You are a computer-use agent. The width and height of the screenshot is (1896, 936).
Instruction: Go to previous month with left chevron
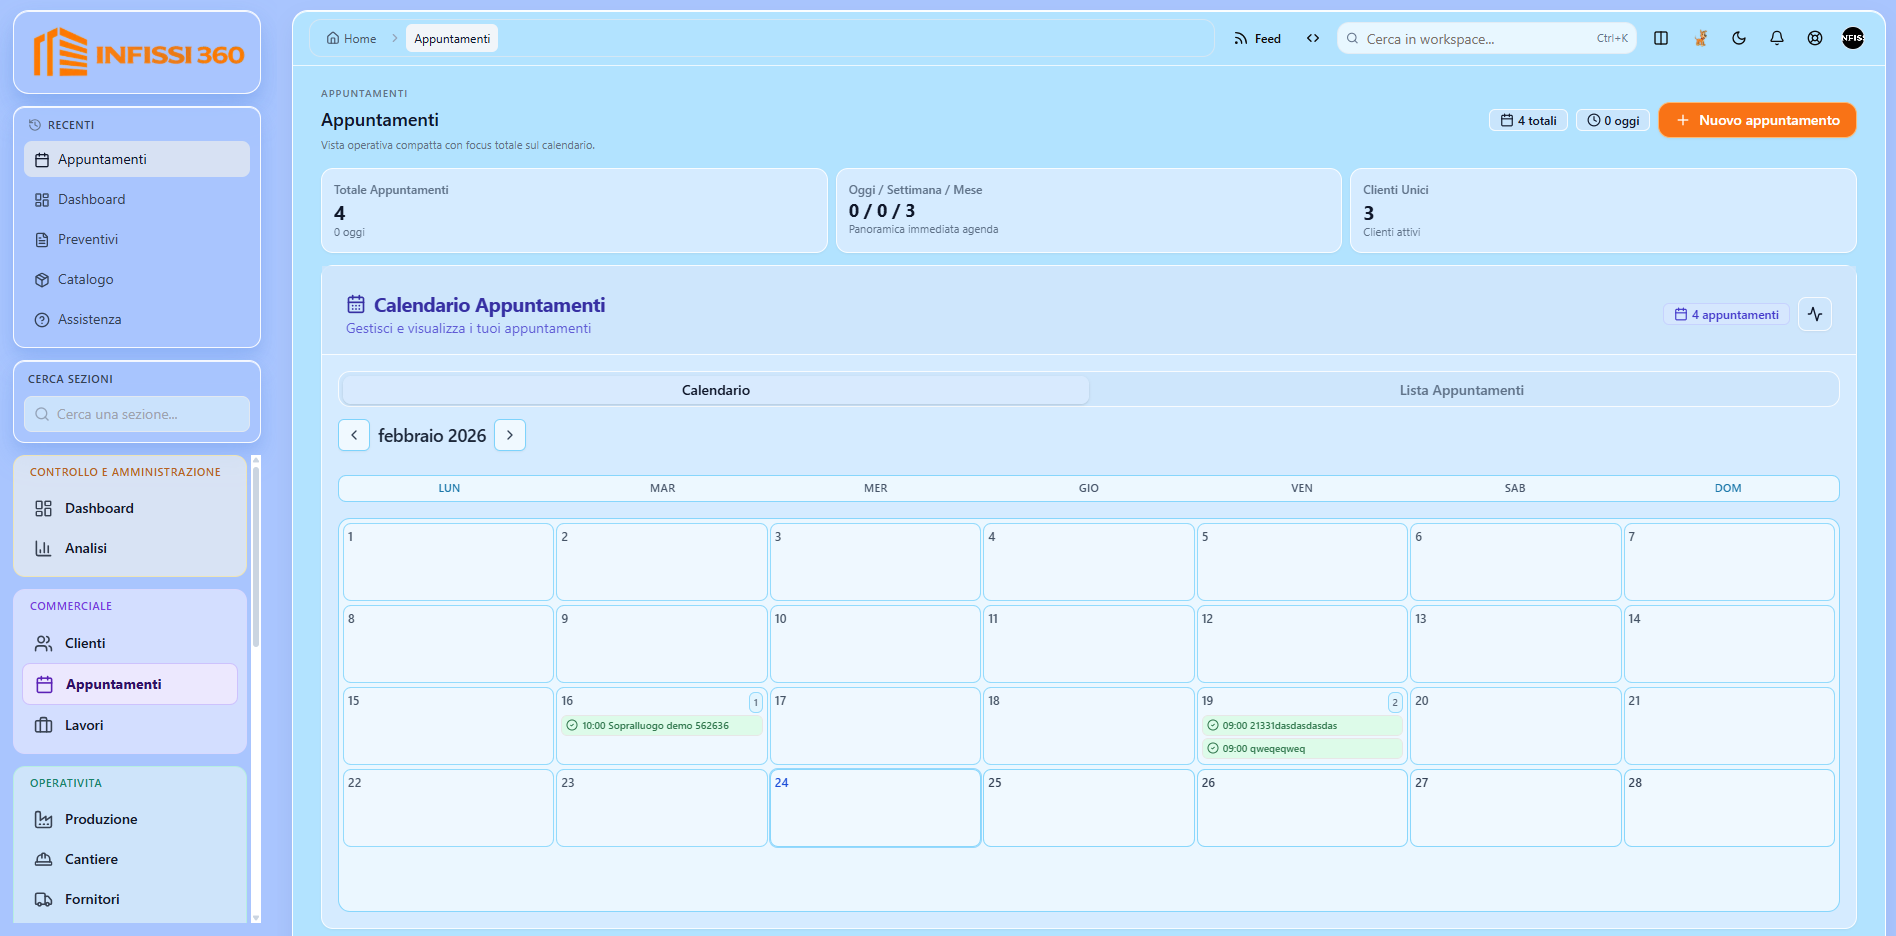tap(354, 435)
